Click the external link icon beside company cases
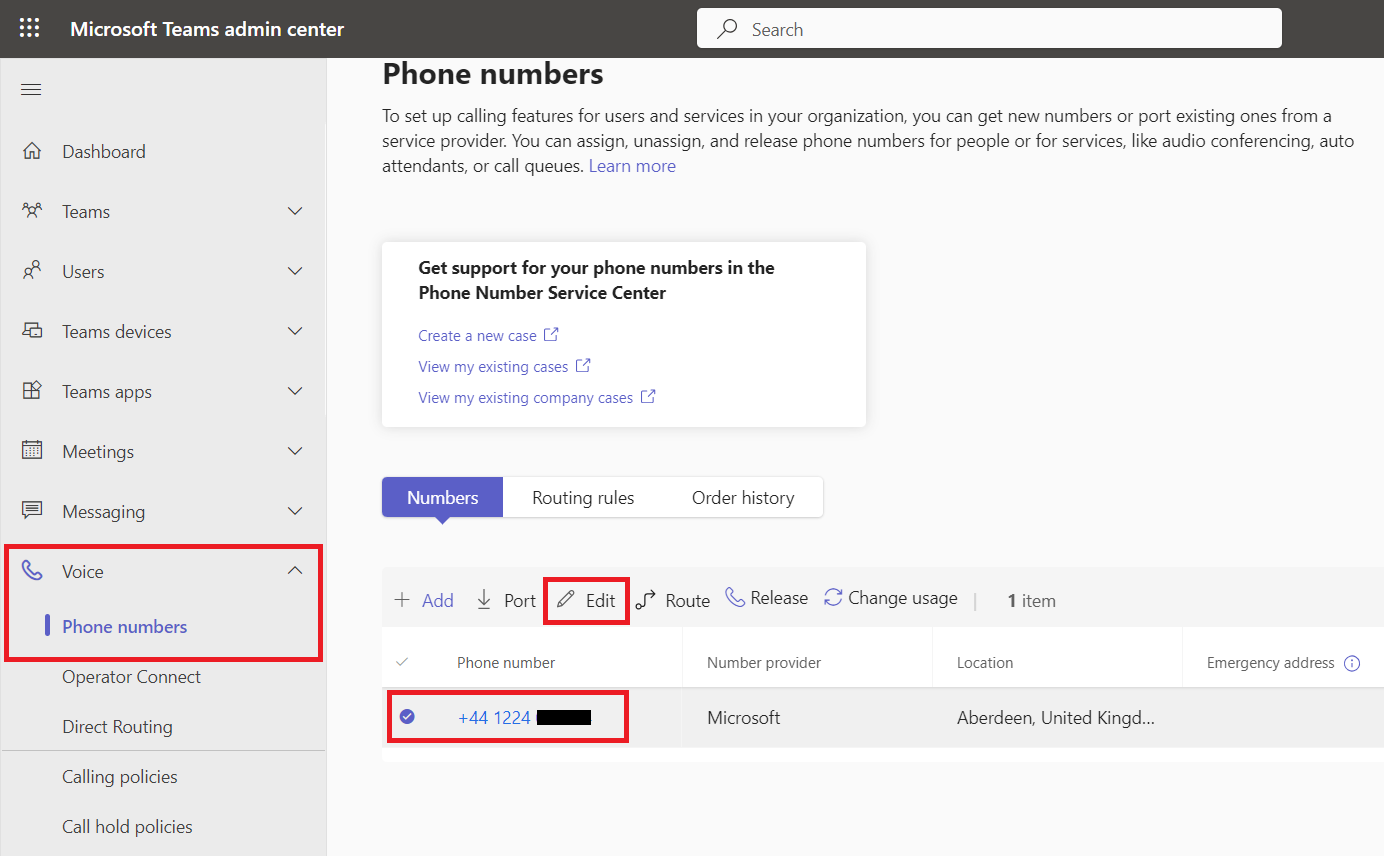This screenshot has height=856, width=1384. point(648,397)
